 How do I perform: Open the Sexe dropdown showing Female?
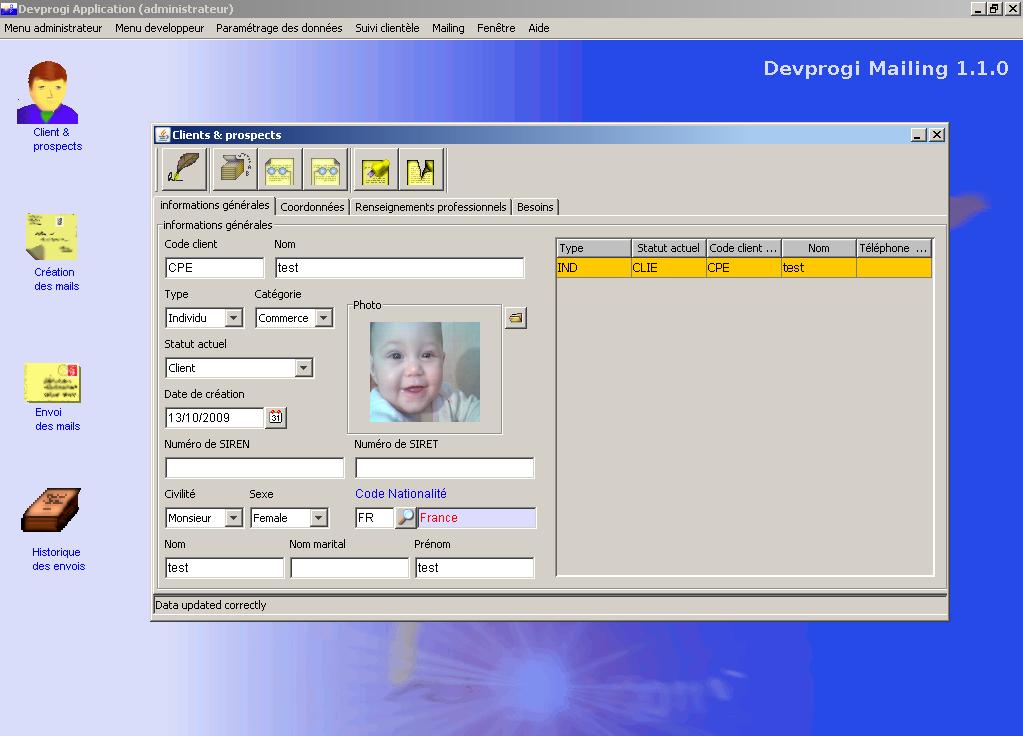click(318, 518)
